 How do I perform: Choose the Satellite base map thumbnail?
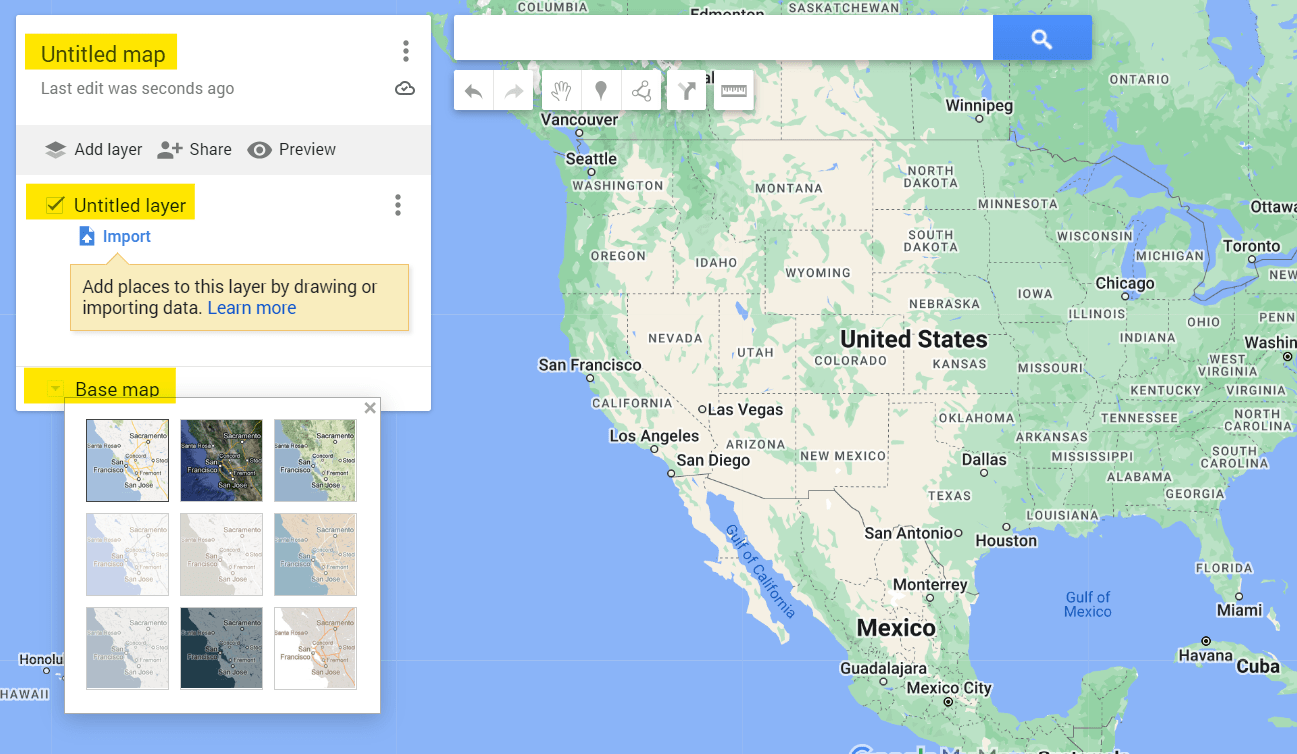(x=221, y=460)
